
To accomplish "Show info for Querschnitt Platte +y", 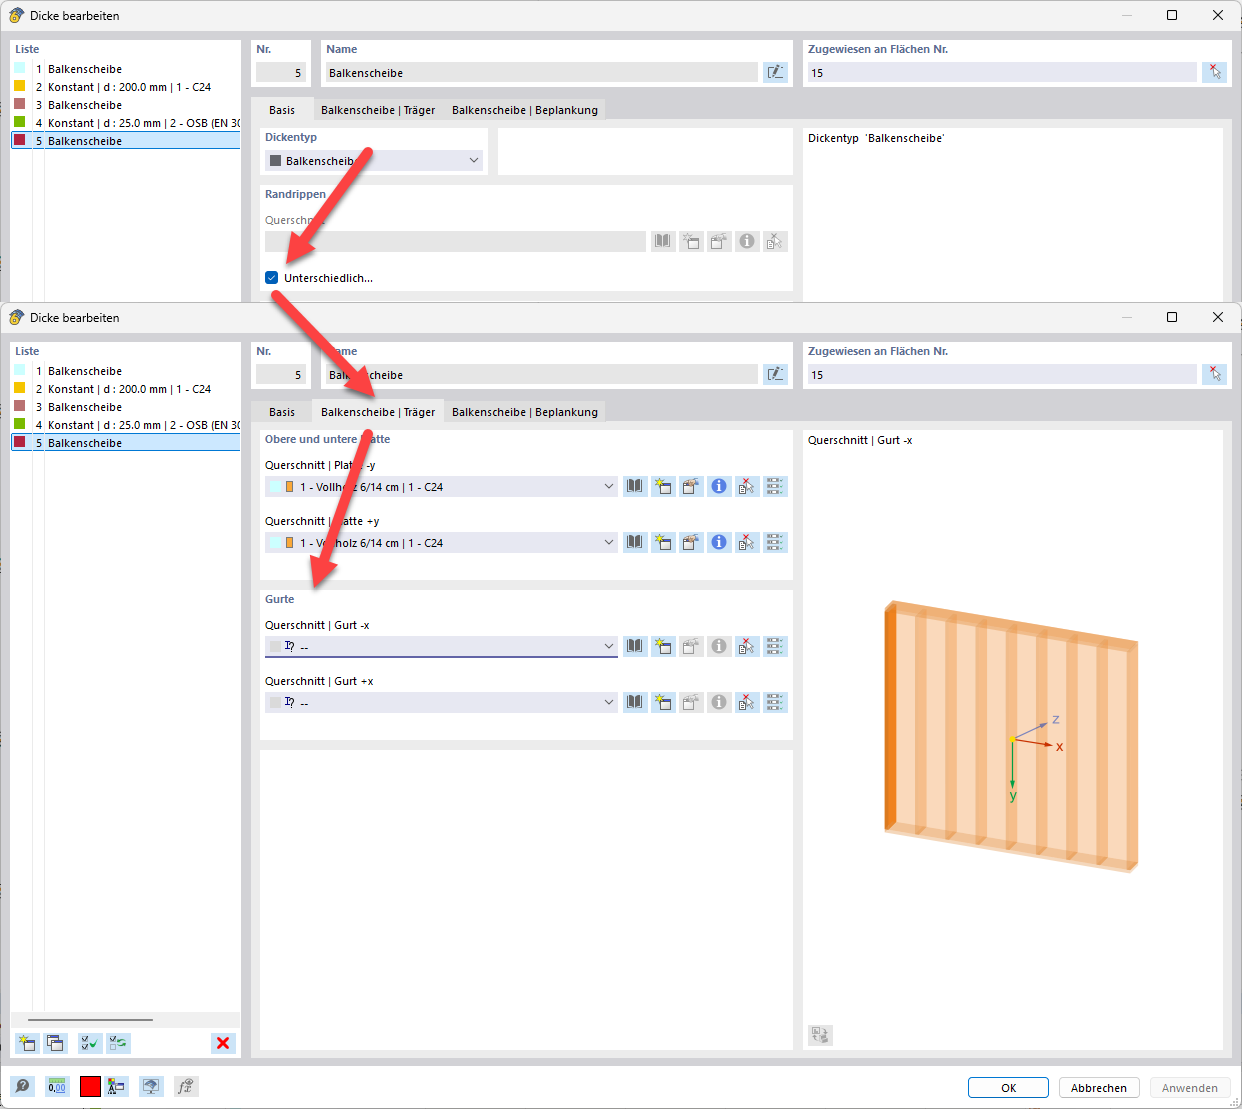I will click(x=719, y=542).
